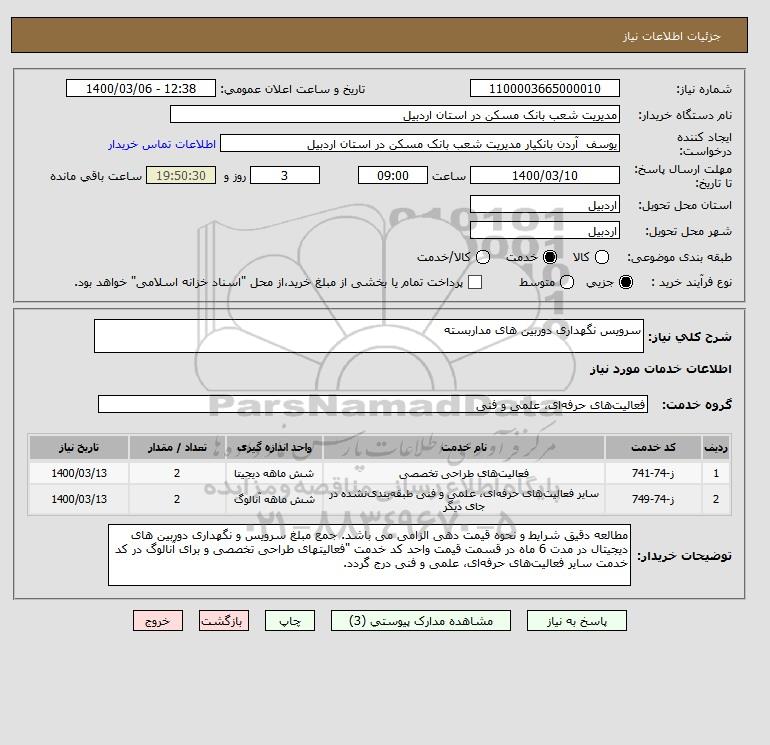This screenshot has width=770, height=745.
Task: Click the quantity cell in row 2
Action: 177,499
